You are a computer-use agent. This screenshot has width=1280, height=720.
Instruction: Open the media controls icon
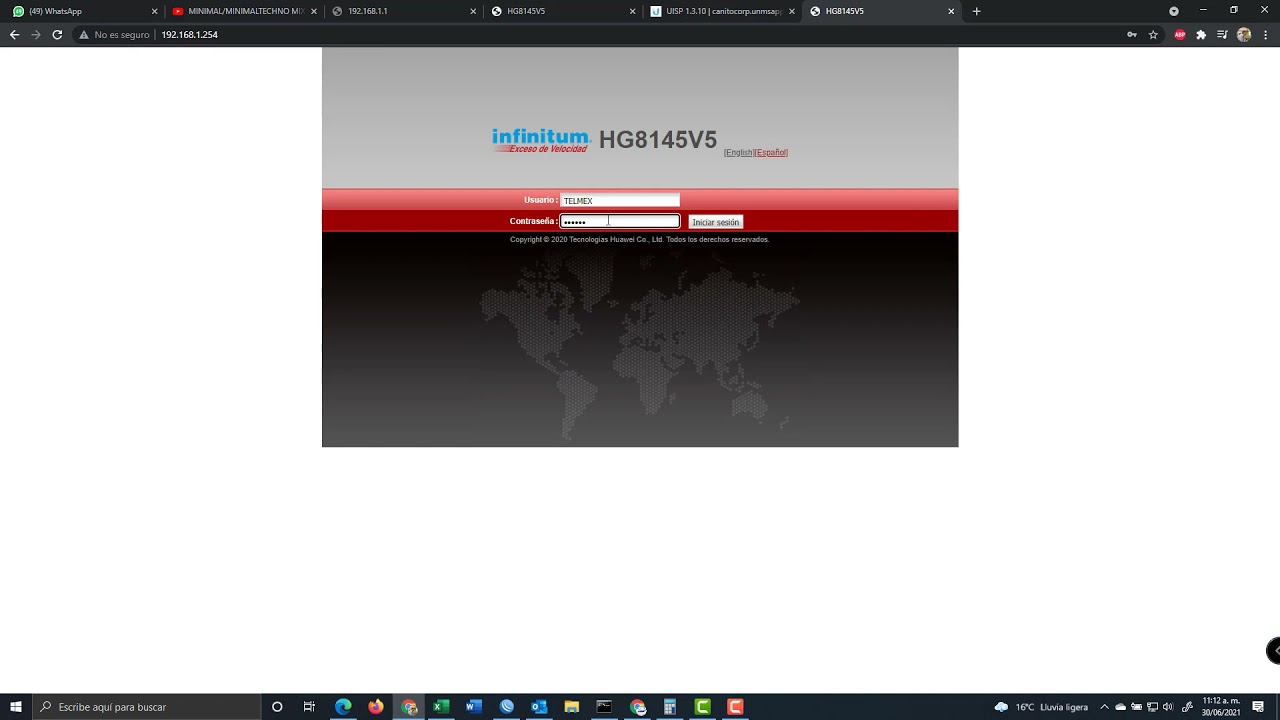point(1222,34)
